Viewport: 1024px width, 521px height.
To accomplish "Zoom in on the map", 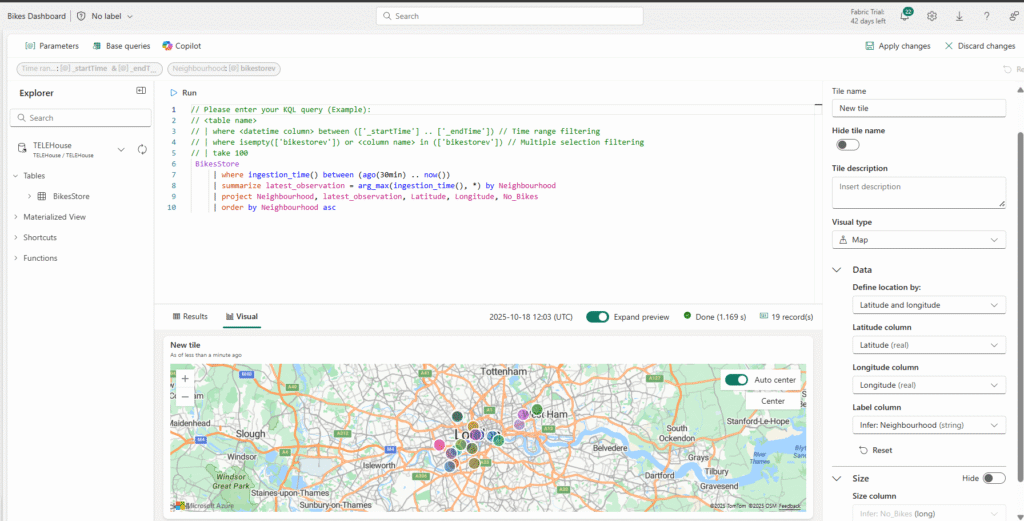I will tap(185, 379).
